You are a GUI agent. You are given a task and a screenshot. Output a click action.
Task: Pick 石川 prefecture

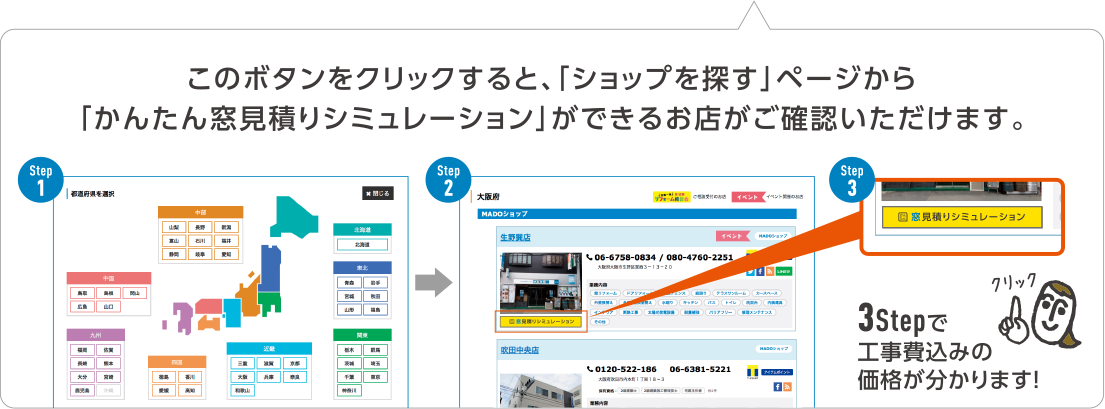coord(200,240)
